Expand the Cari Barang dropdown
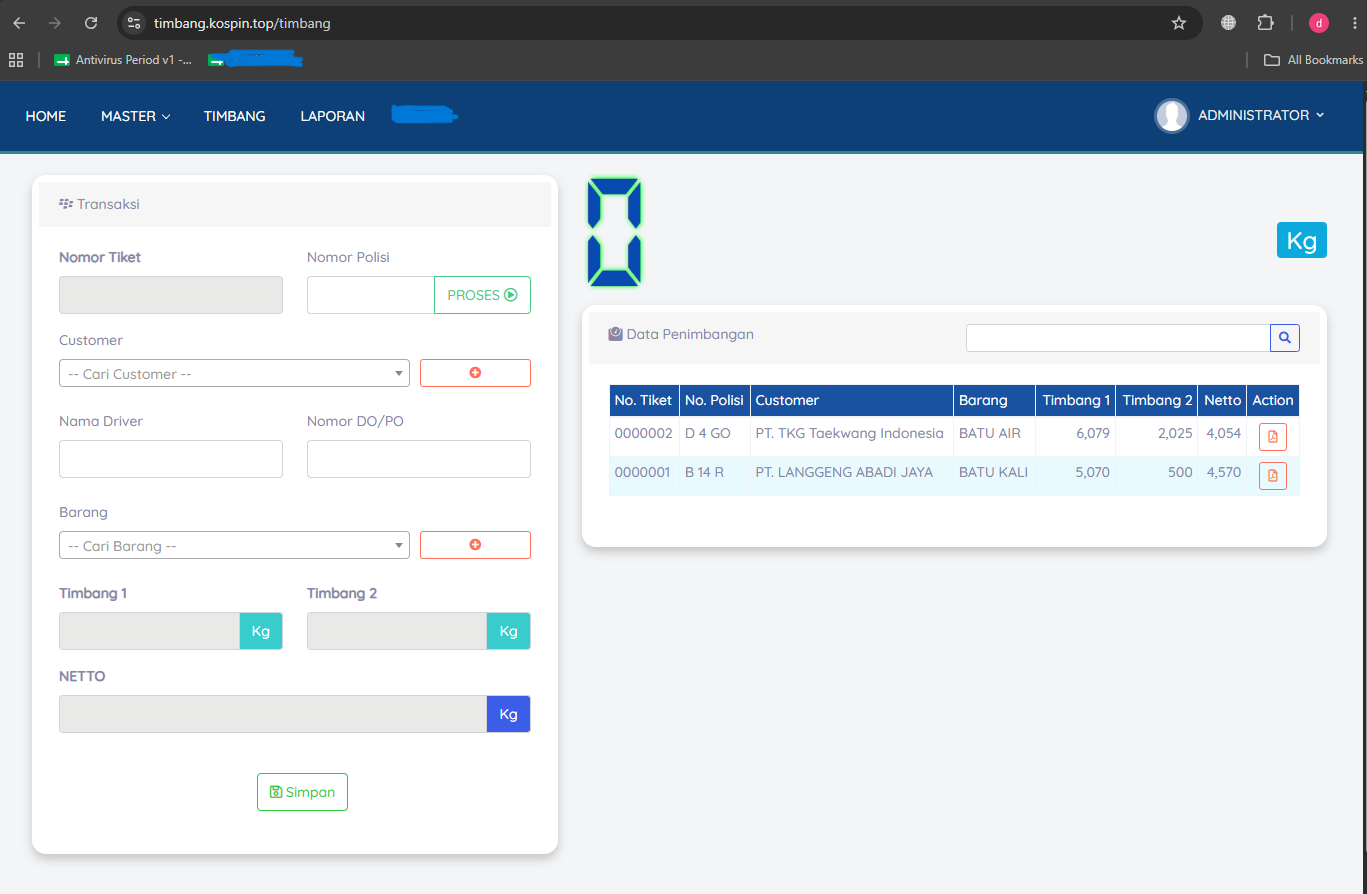This screenshot has width=1367, height=894. pos(234,545)
